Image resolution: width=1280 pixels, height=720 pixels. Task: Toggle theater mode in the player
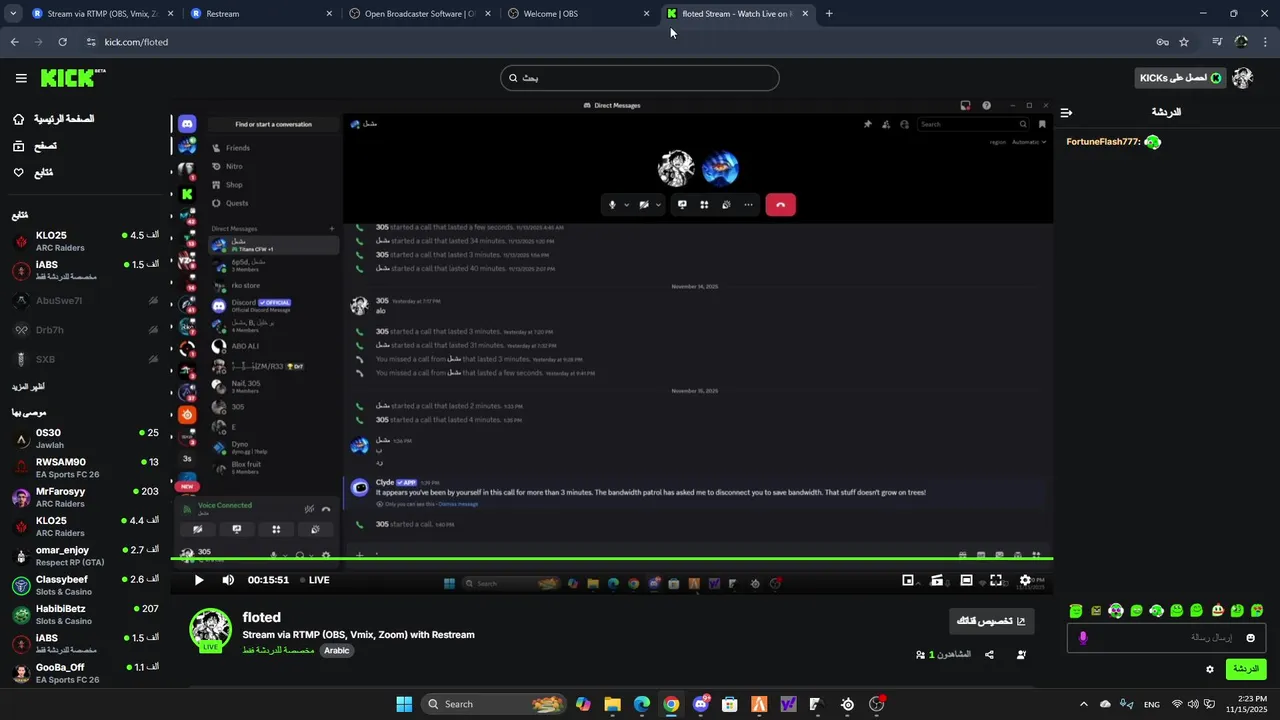click(966, 580)
